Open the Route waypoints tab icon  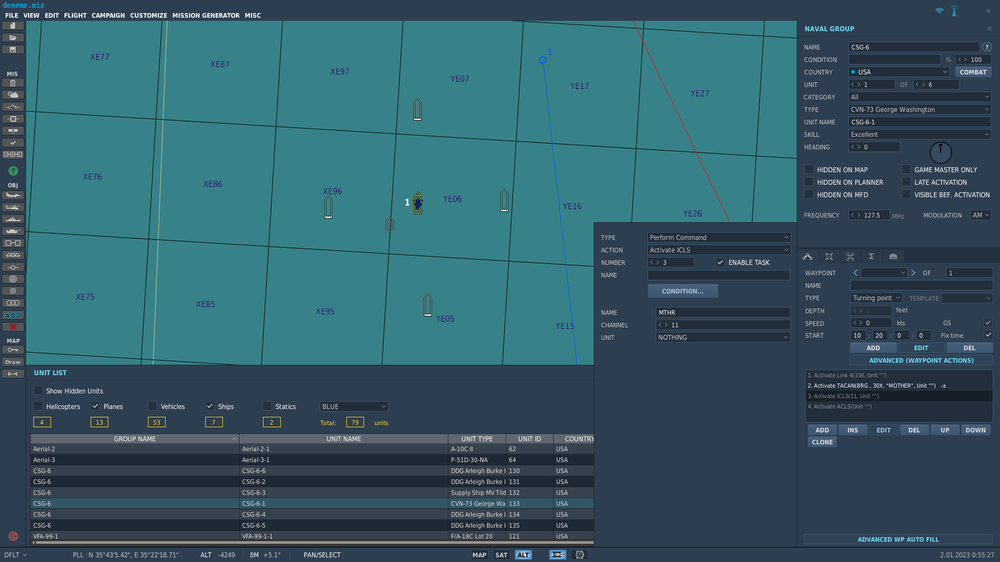(x=808, y=257)
